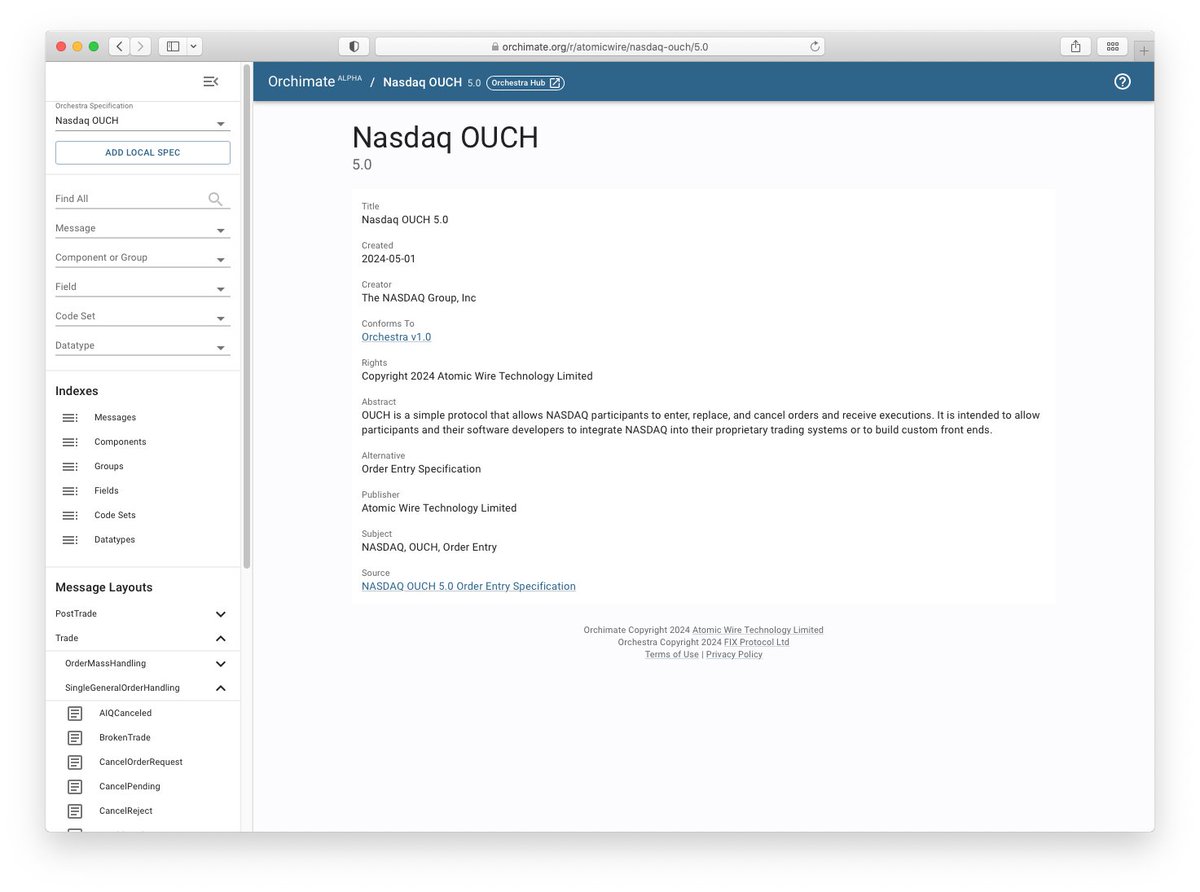Click the document icon beside CancelReject
1200x892 pixels.
pos(75,811)
